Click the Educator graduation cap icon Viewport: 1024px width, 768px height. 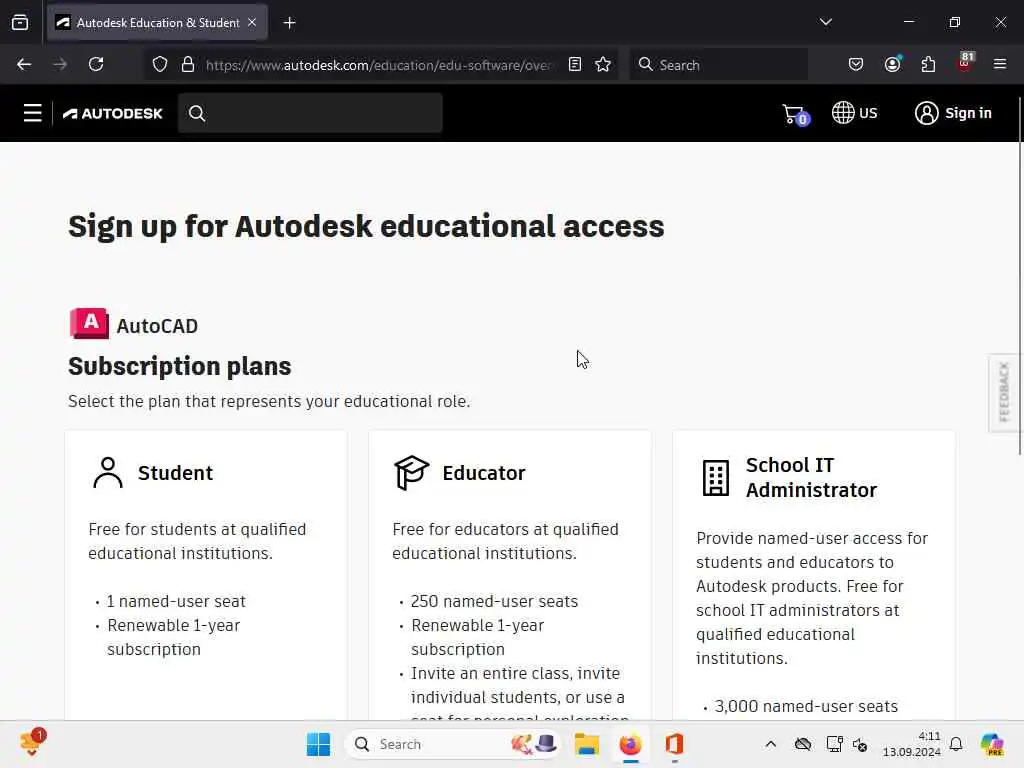point(411,472)
